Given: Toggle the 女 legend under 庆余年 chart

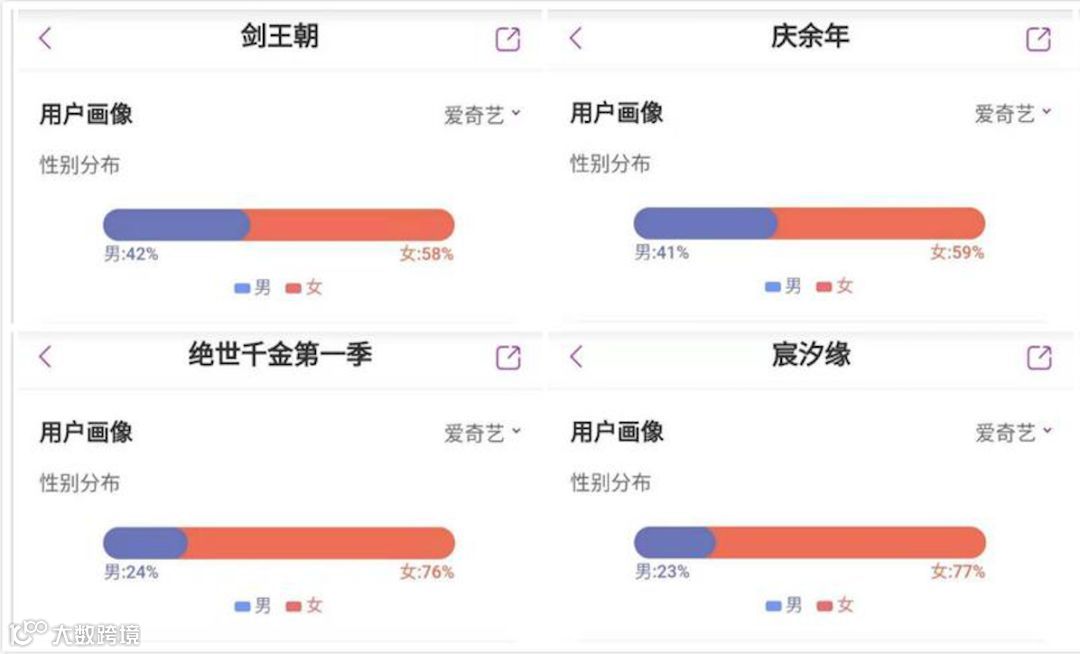Looking at the screenshot, I should [836, 286].
